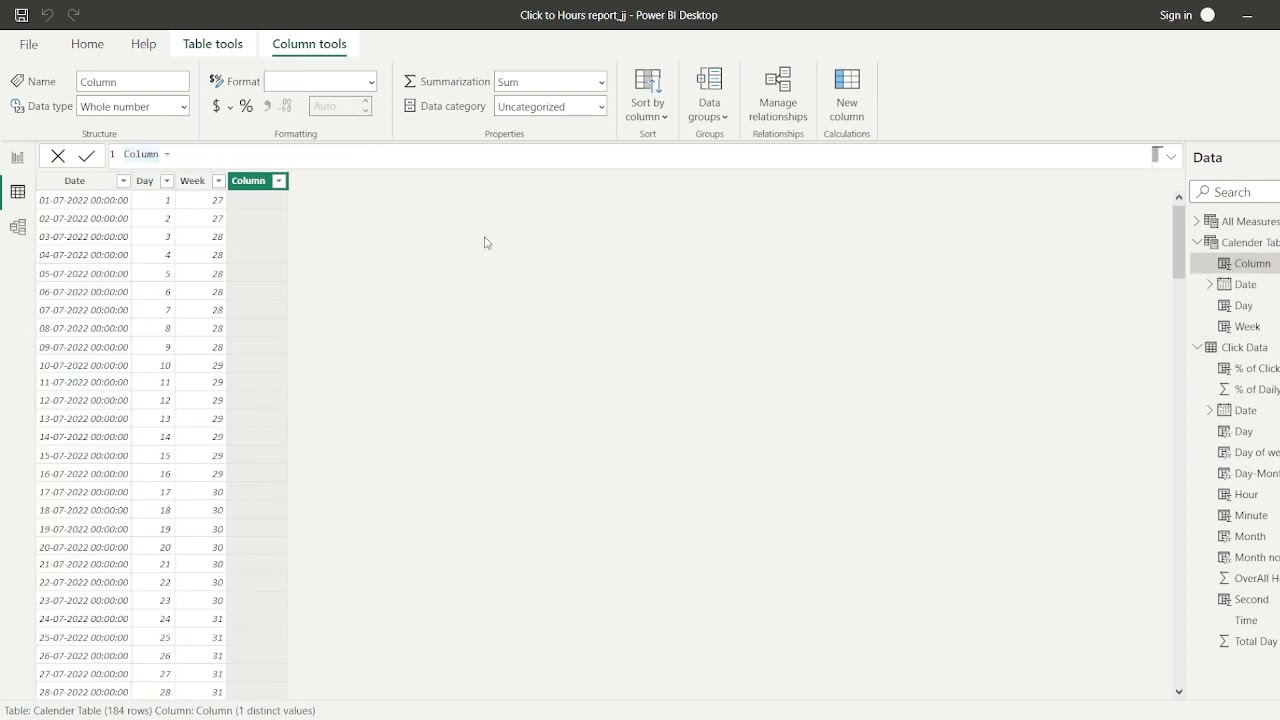
Task: Click vertical scrollbar up arrow
Action: pos(1178,197)
